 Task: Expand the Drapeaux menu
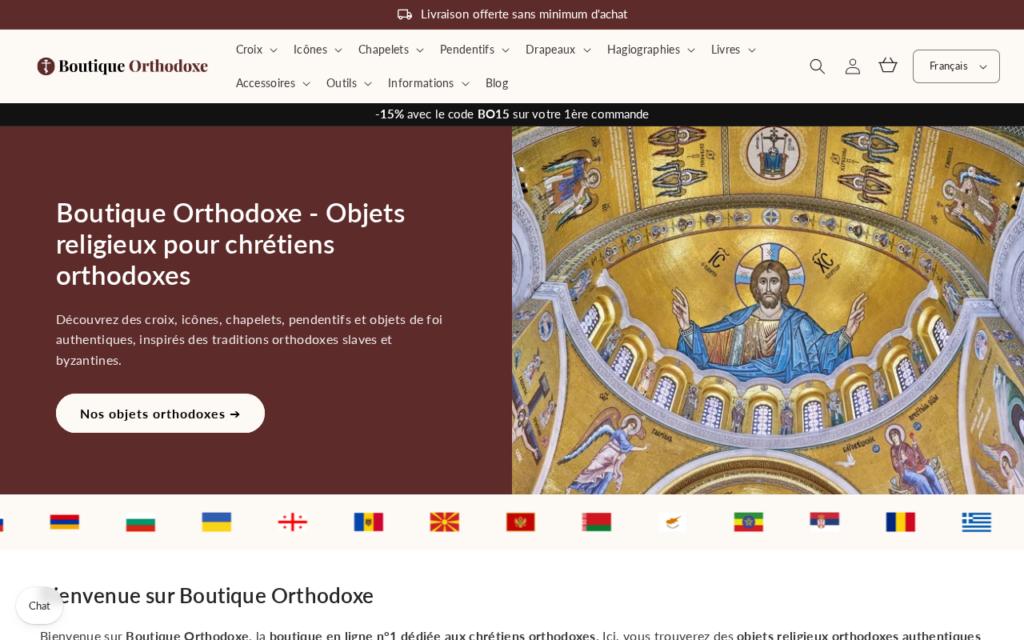click(558, 50)
